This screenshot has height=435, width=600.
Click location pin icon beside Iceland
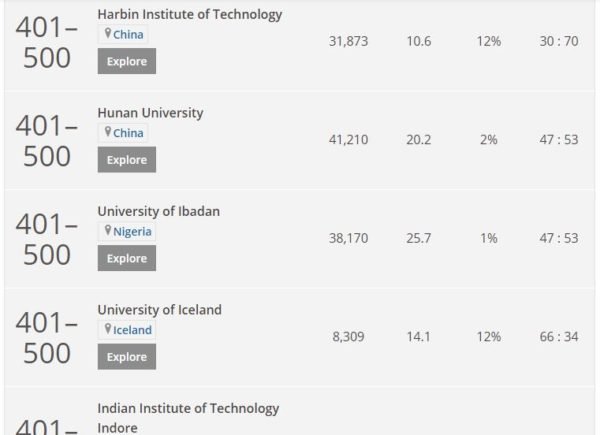[107, 329]
